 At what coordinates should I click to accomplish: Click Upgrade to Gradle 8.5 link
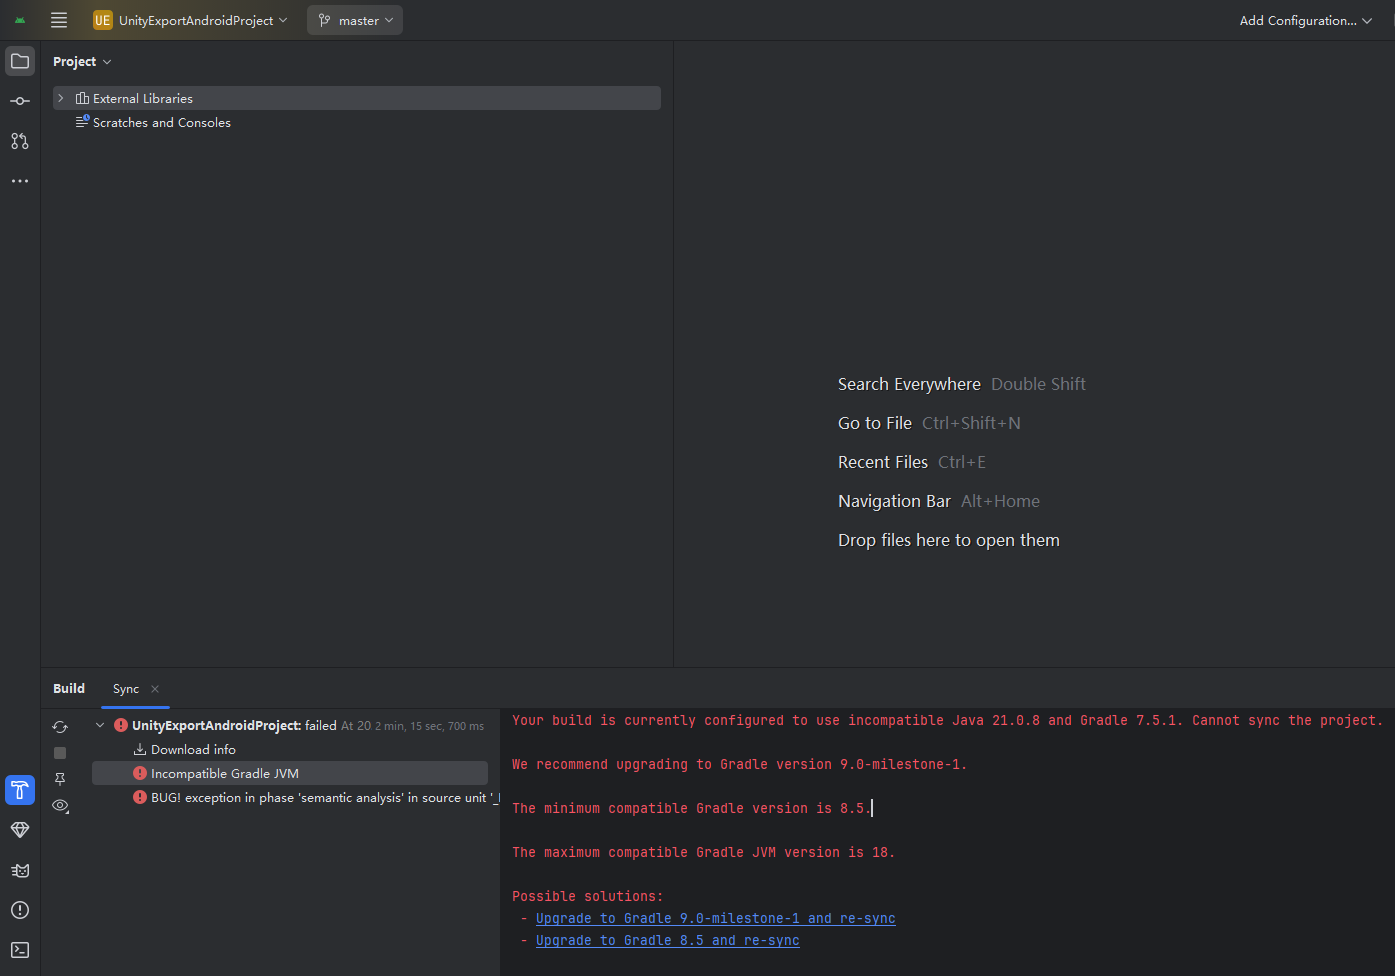click(668, 940)
